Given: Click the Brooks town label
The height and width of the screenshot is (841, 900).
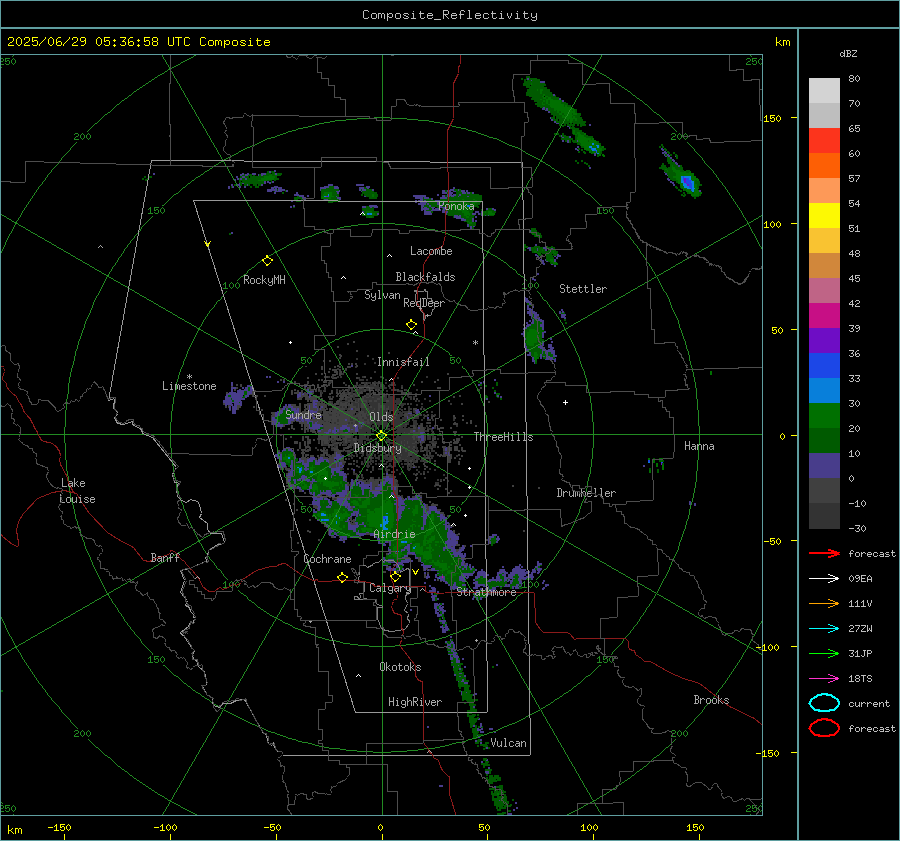Looking at the screenshot, I should pos(711,700).
